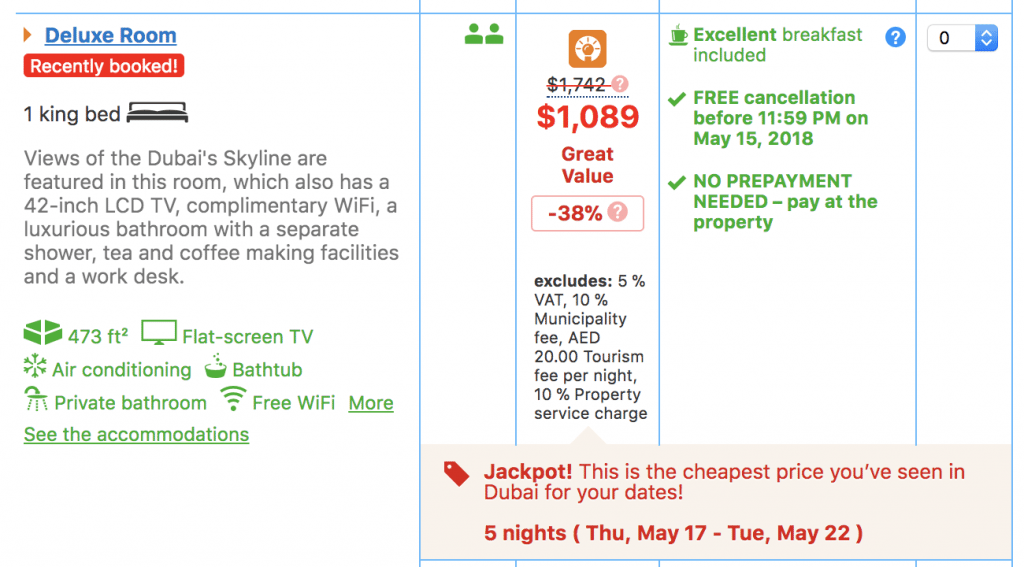
Task: Open the room quantity dropdown
Action: [962, 38]
